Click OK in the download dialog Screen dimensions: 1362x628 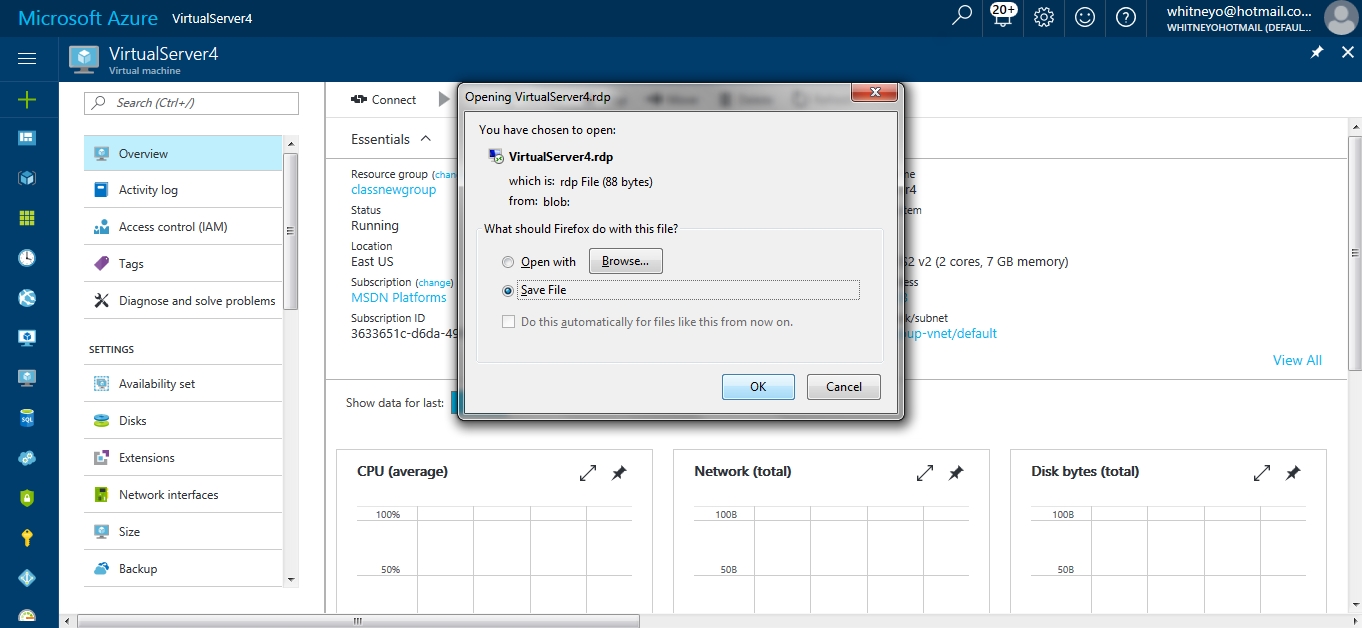tap(758, 387)
